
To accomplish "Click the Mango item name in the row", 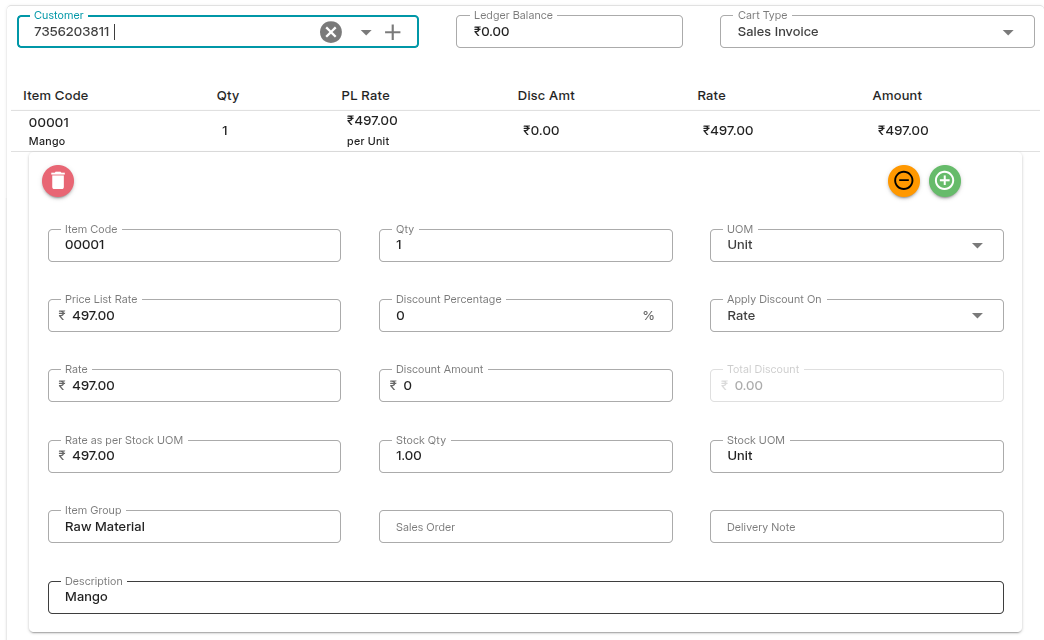I will [x=47, y=141].
